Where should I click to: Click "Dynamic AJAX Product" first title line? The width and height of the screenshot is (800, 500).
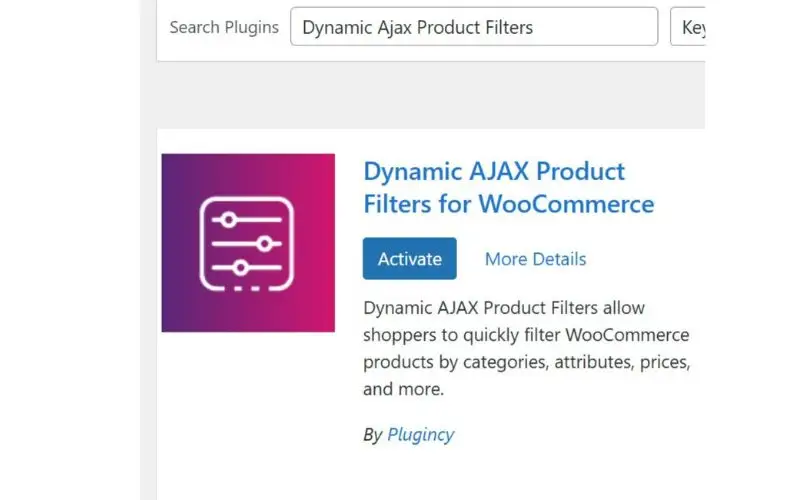[494, 171]
